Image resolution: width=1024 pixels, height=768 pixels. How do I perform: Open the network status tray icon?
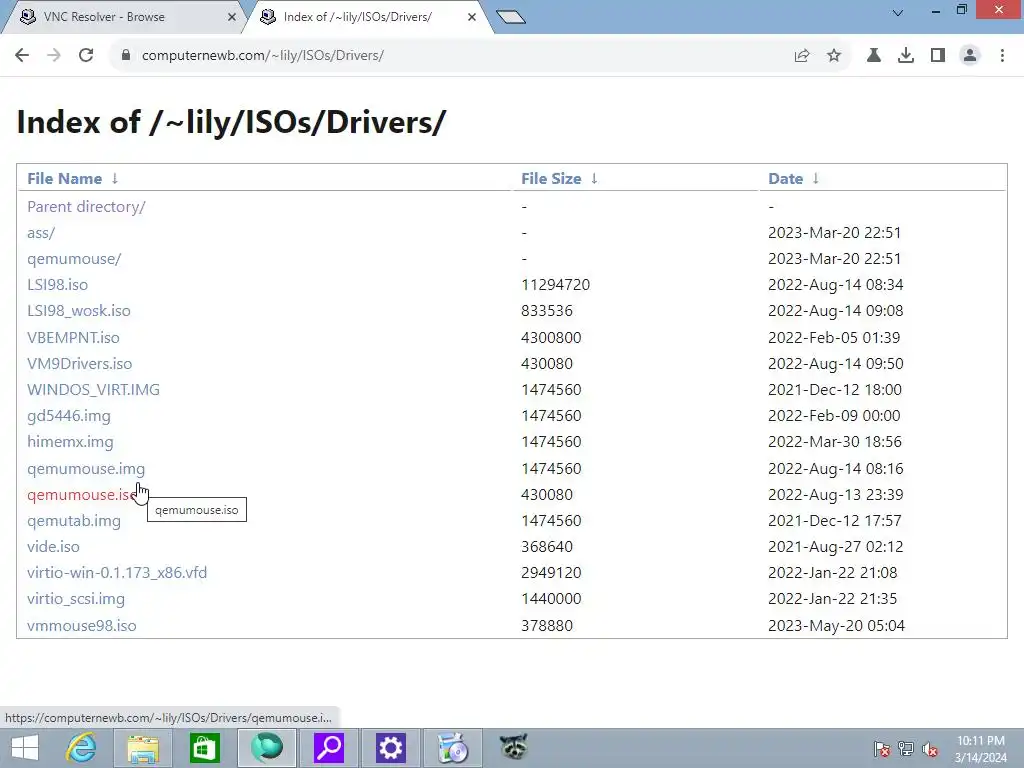tap(906, 748)
